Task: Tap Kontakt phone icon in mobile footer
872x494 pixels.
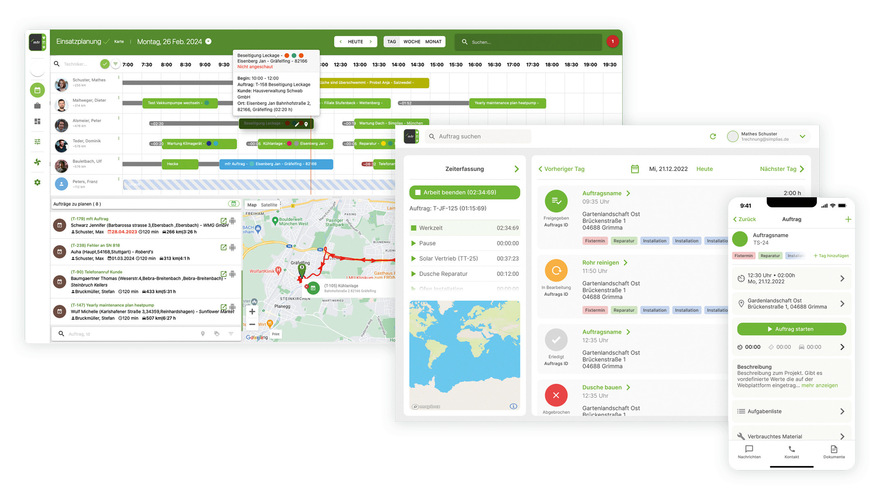Action: point(791,451)
